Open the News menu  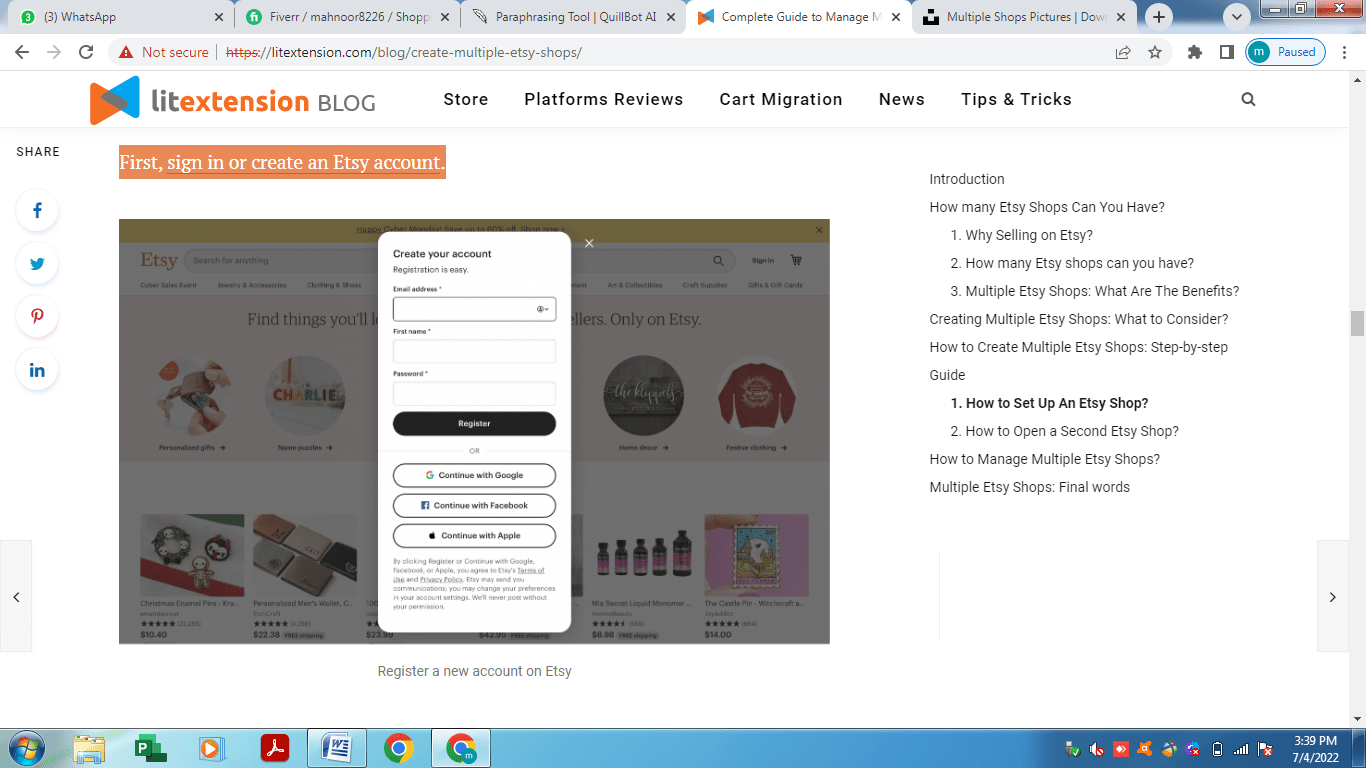(x=902, y=99)
